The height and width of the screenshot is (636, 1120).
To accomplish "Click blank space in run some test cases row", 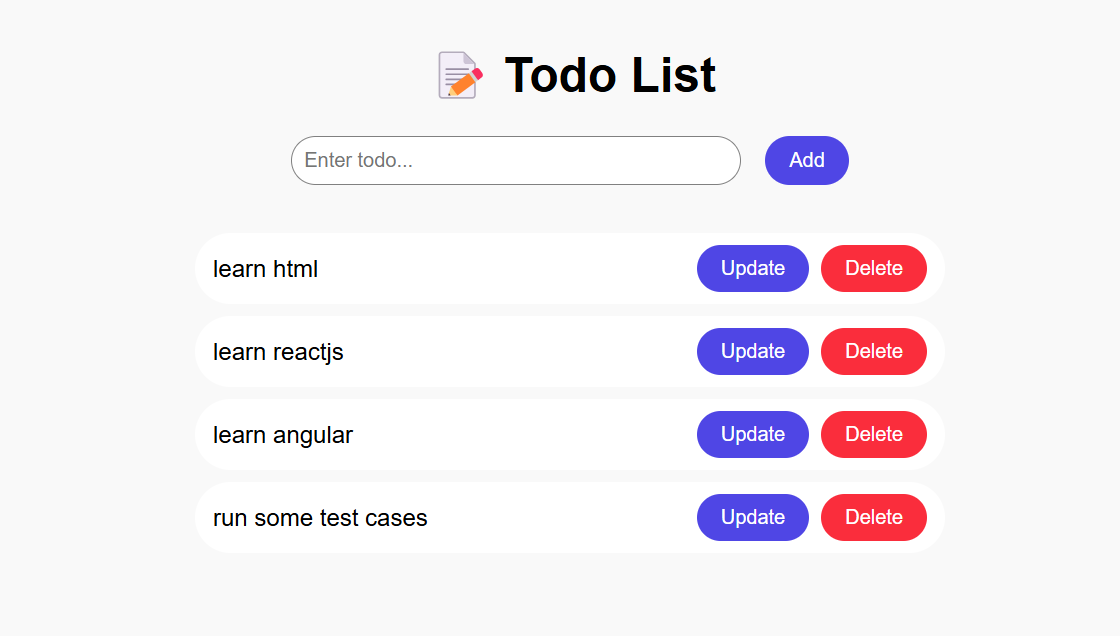I will (560, 518).
